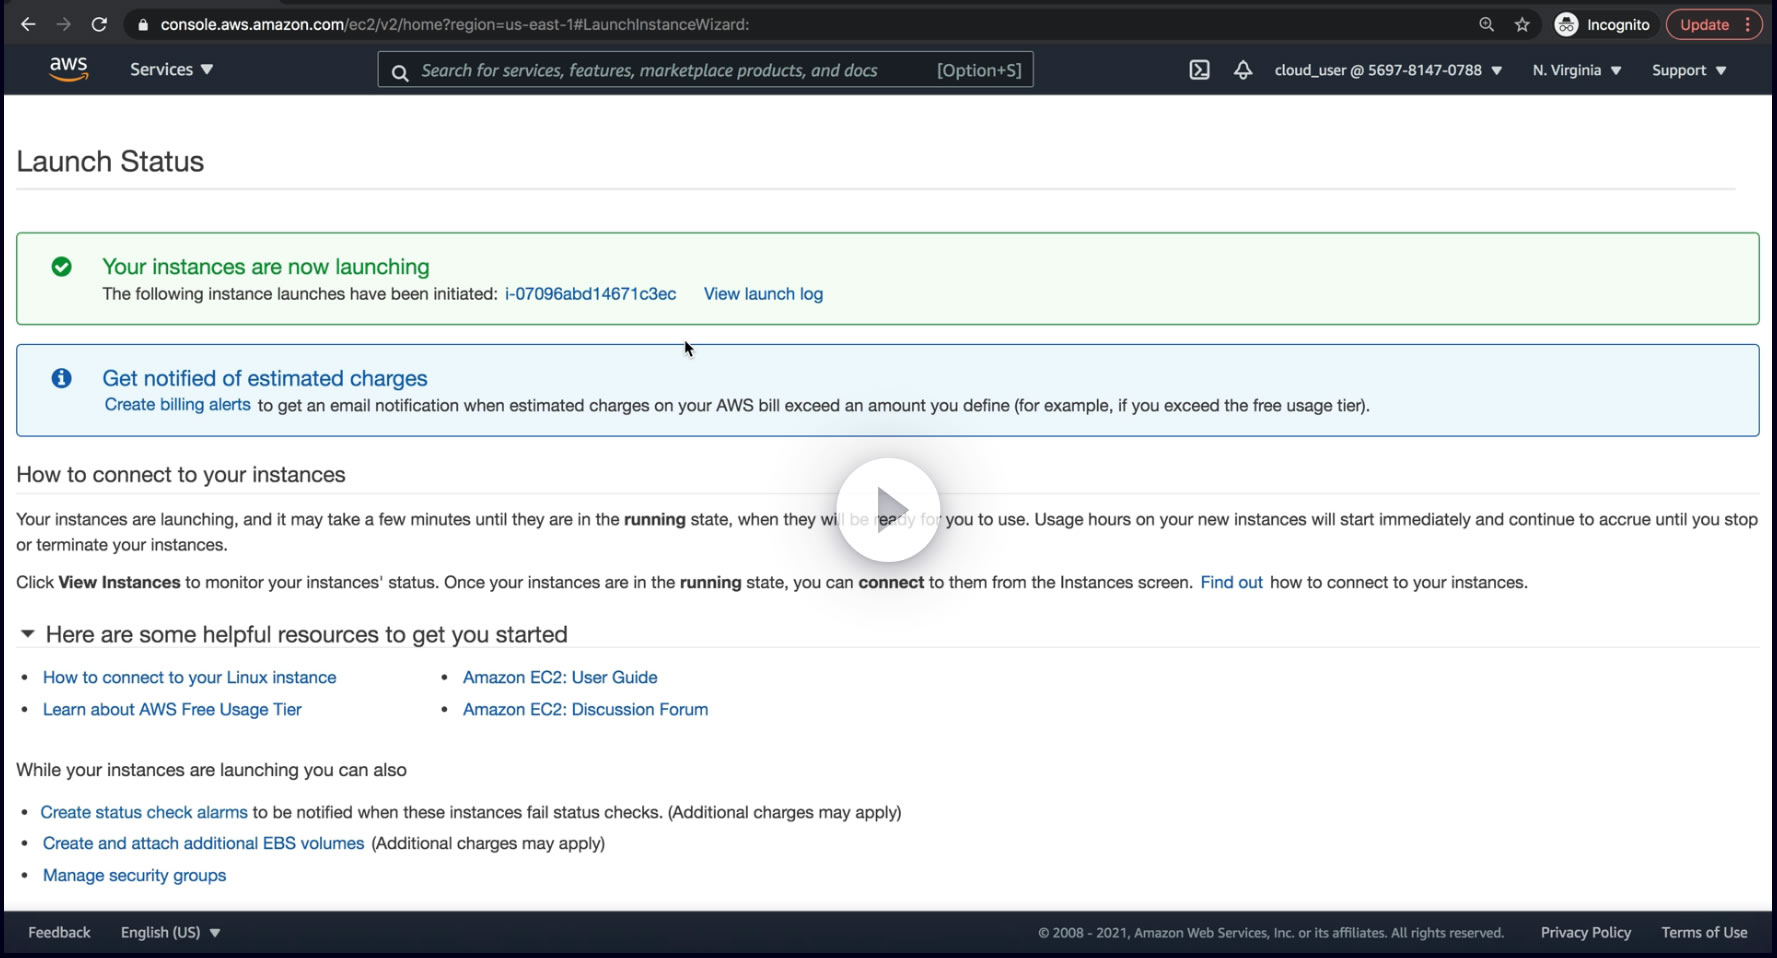Viewport: 1777px width, 958px height.
Task: Open the cloud_user account dropdown
Action: 1388,70
